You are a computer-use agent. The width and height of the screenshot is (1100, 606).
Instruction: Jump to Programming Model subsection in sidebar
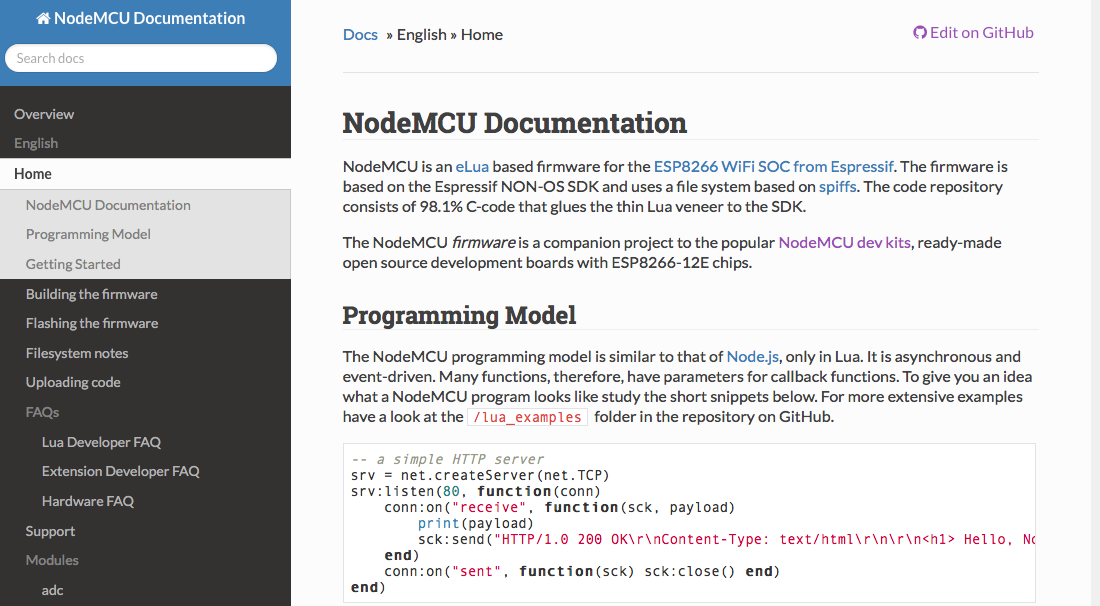(x=88, y=234)
